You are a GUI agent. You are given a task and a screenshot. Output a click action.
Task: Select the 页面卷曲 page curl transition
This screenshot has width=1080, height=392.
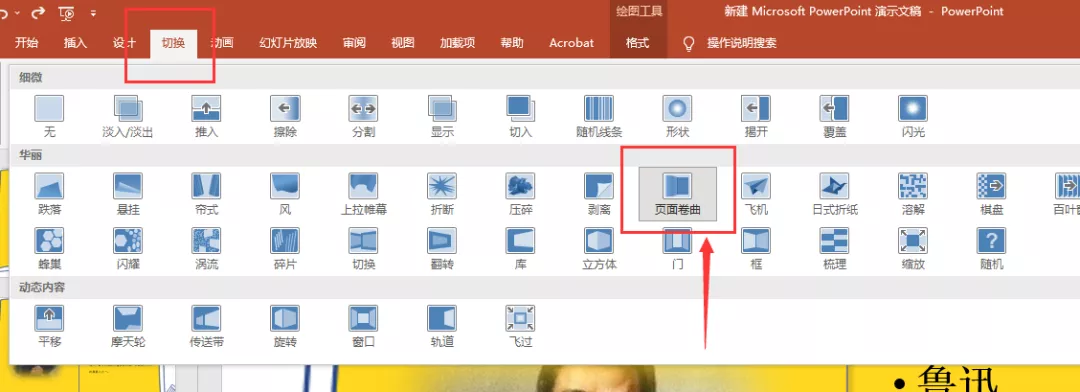pyautogui.click(x=678, y=194)
